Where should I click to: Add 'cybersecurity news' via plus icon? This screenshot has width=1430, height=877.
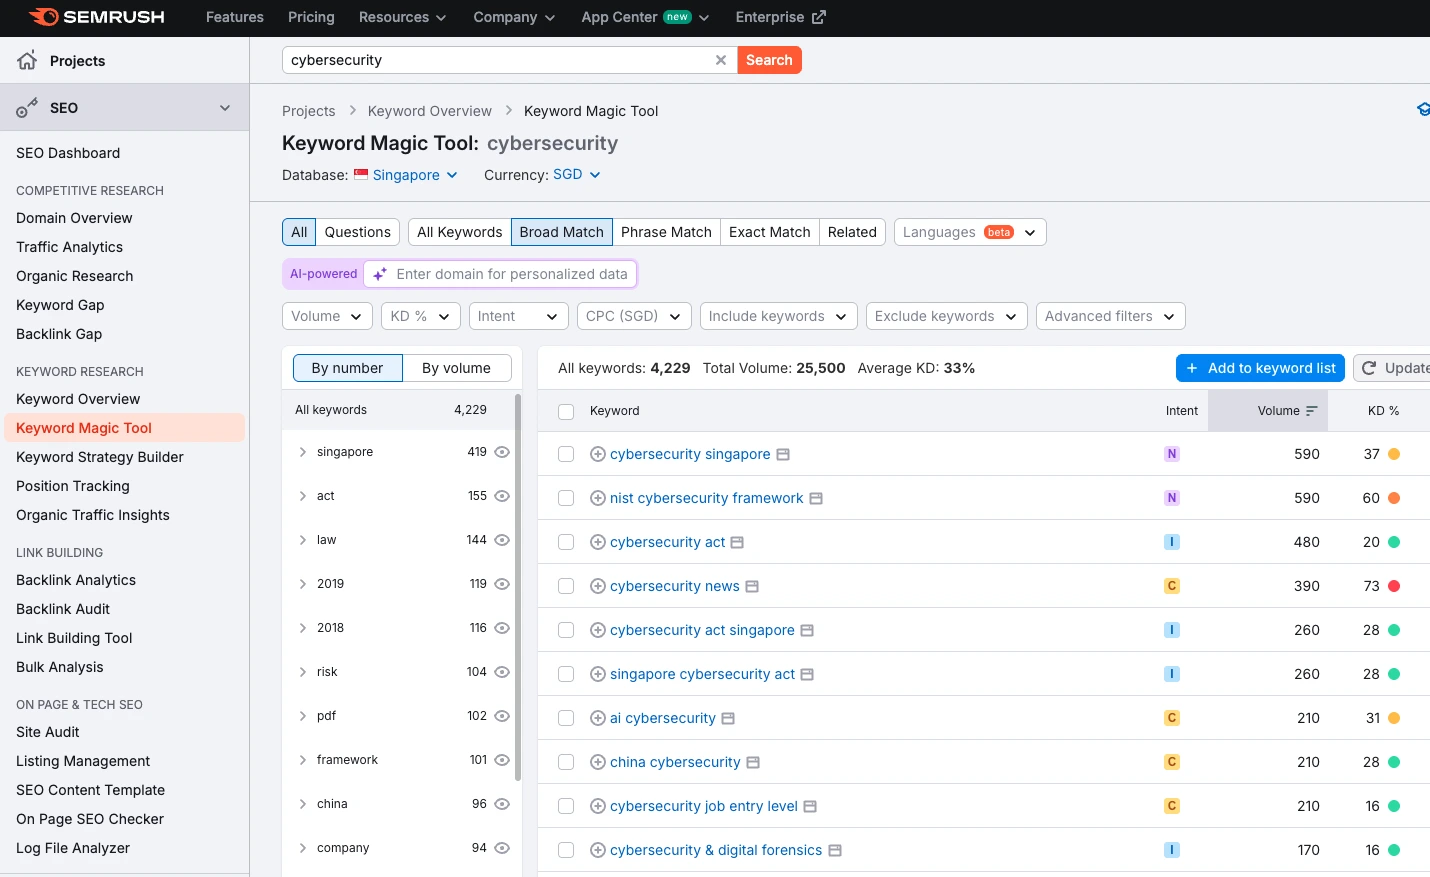pos(598,586)
